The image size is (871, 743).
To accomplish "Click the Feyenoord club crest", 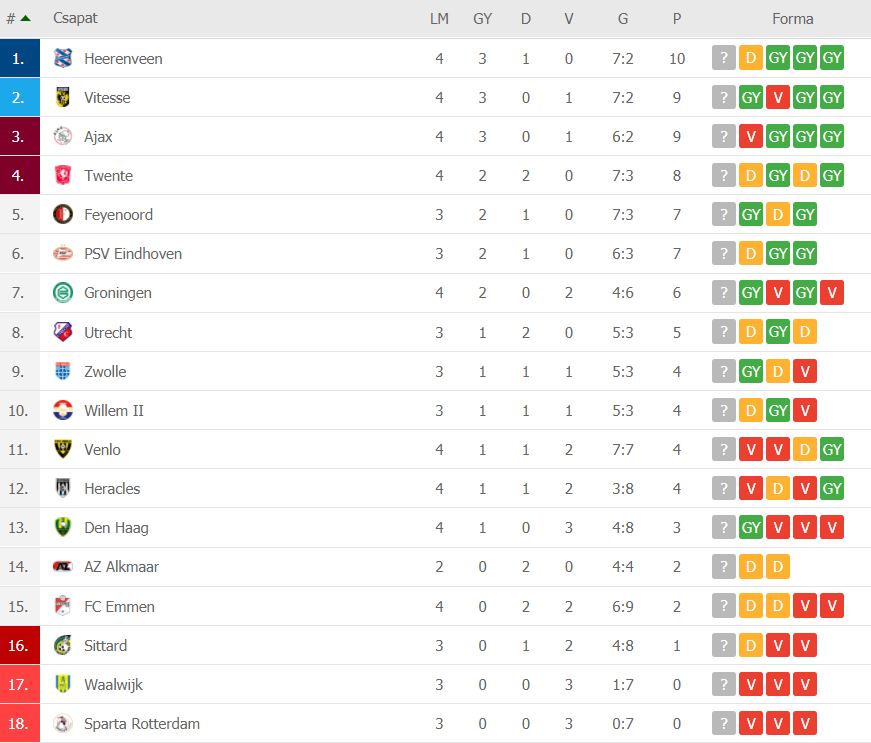I will tap(63, 214).
